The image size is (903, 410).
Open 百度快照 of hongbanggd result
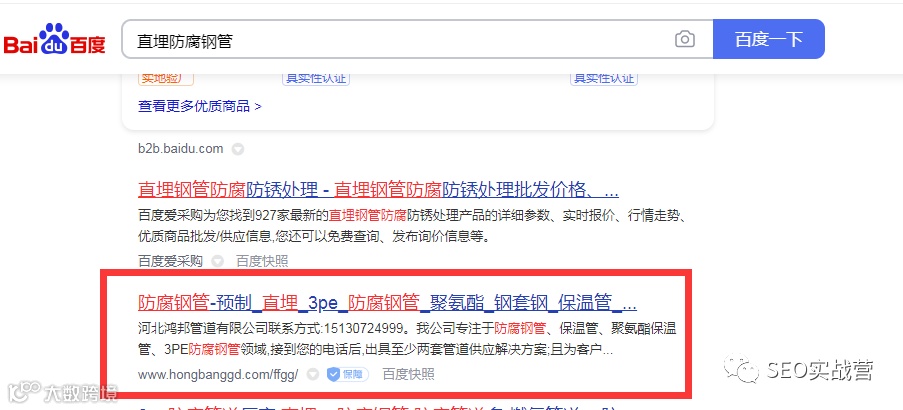[408, 375]
